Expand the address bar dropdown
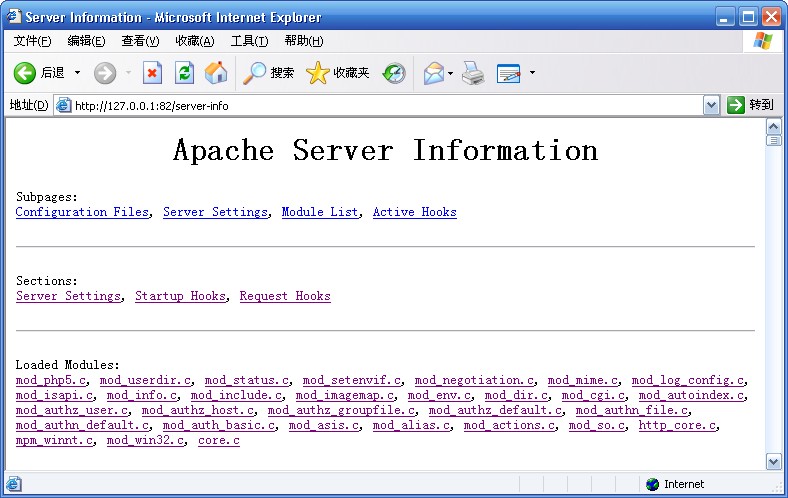788x498 pixels. (x=711, y=106)
